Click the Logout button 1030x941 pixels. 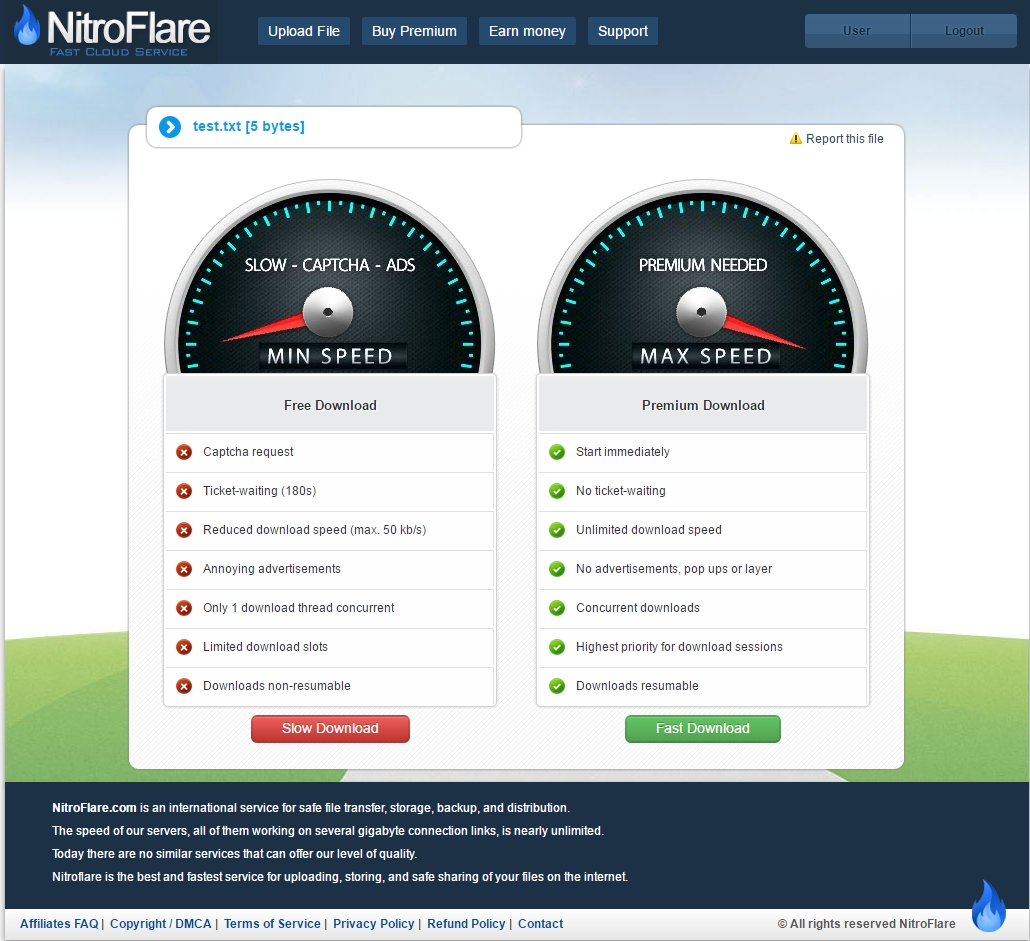coord(964,31)
